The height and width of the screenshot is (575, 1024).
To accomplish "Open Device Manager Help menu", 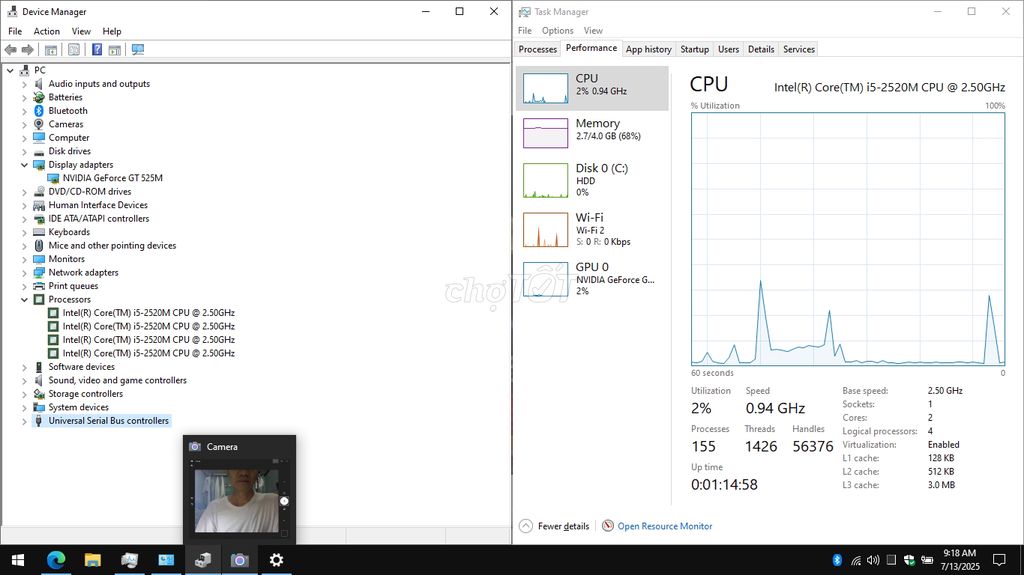I will (x=112, y=31).
